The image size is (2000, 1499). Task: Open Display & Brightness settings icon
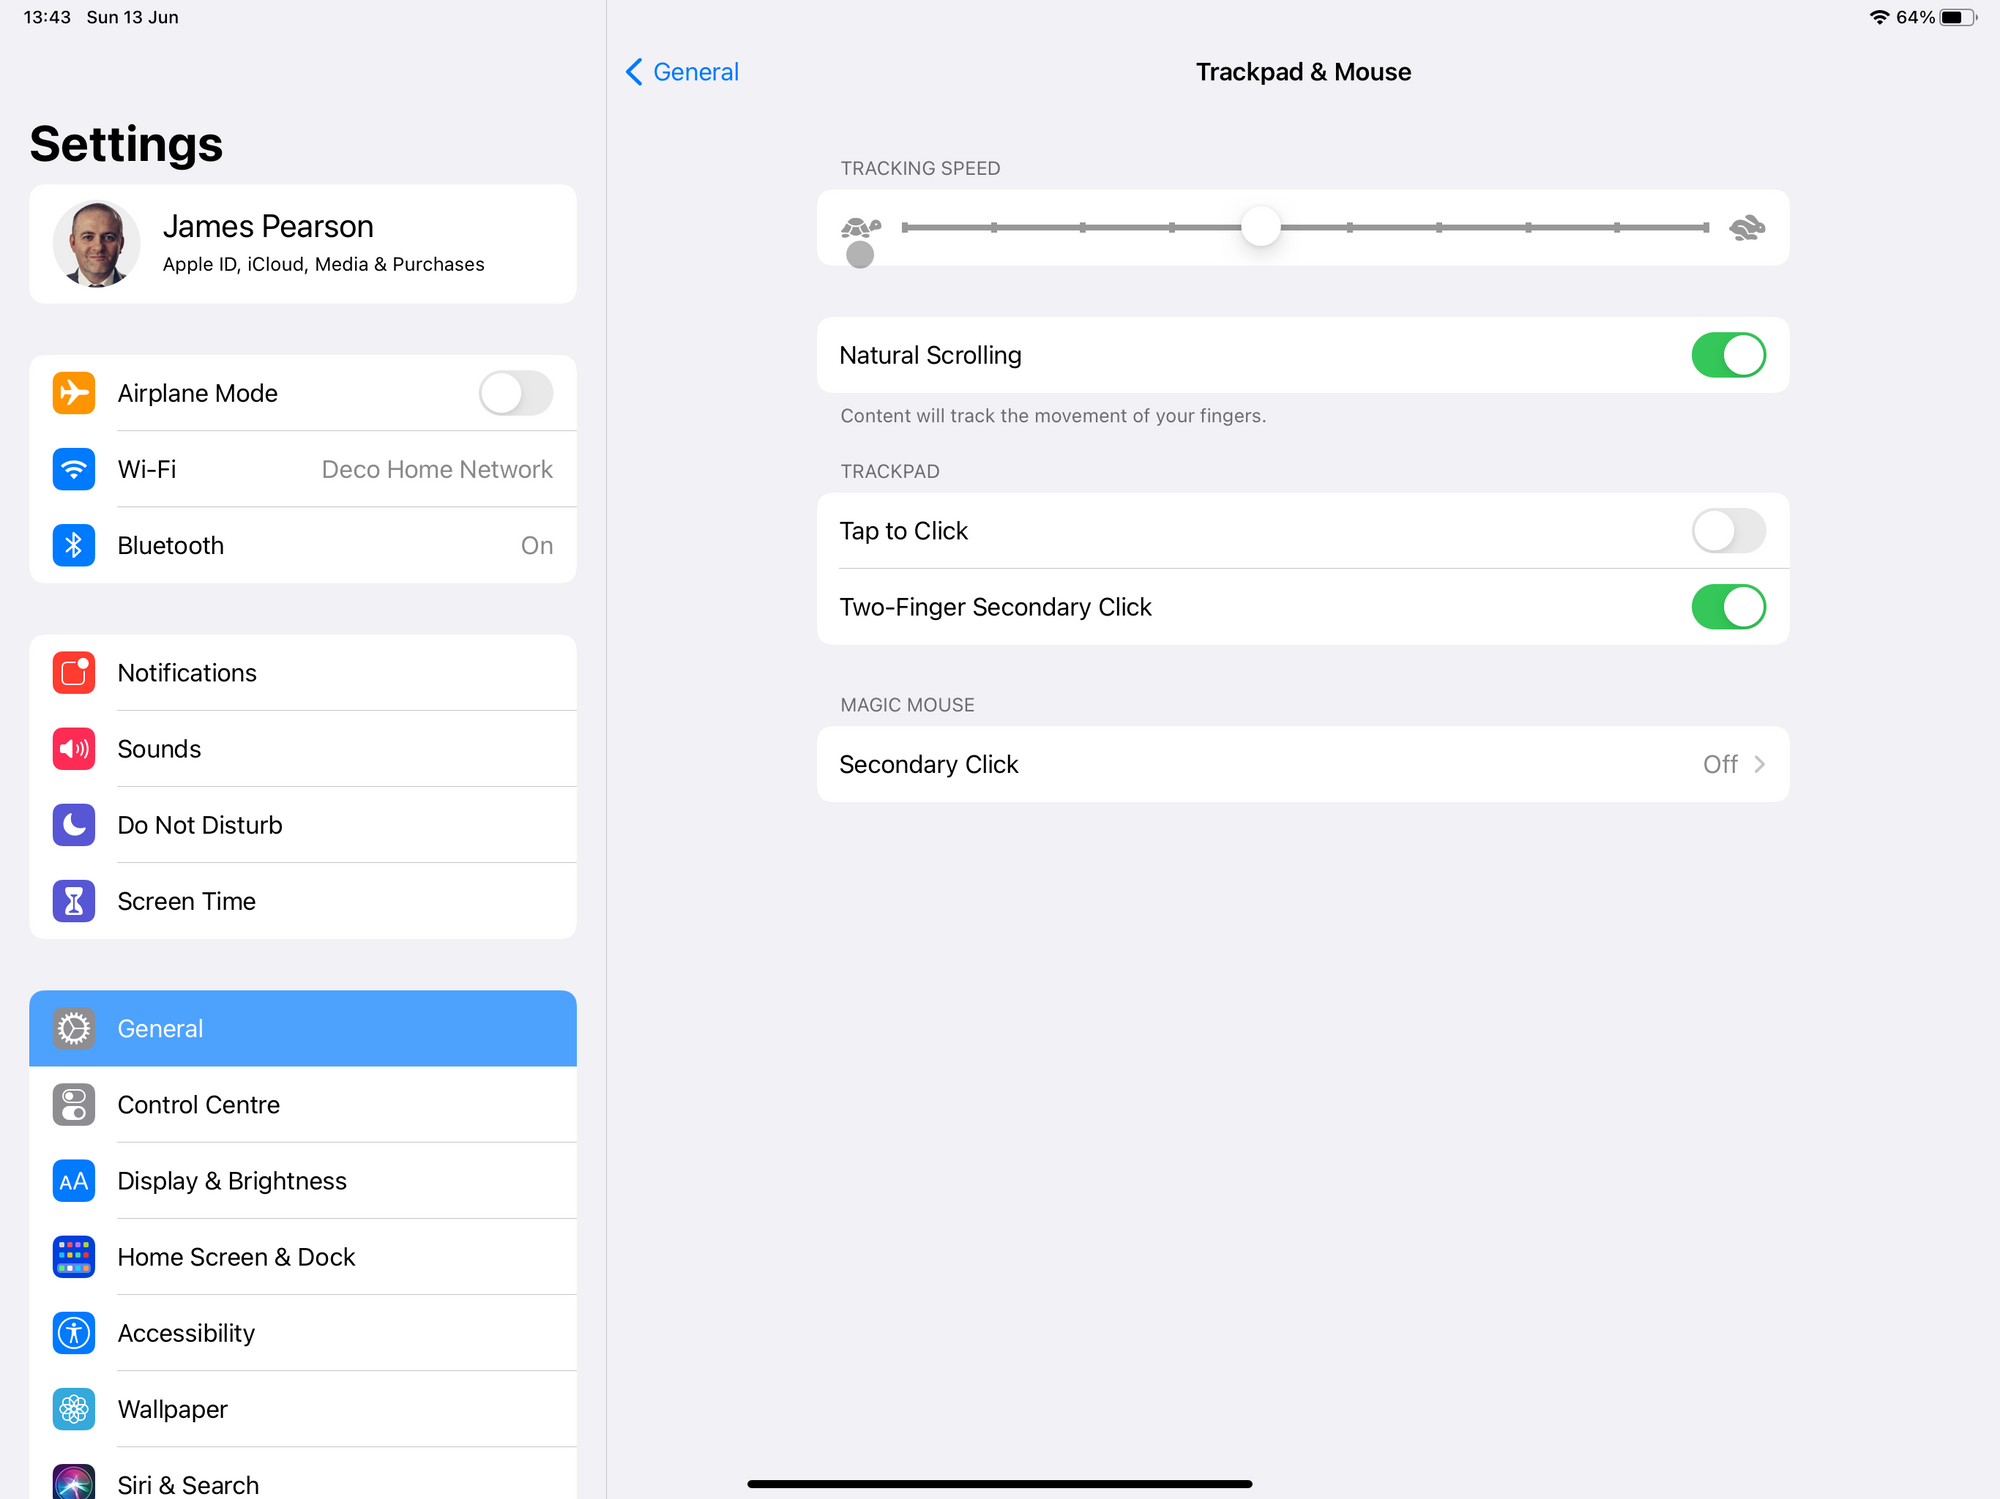coord(73,1180)
